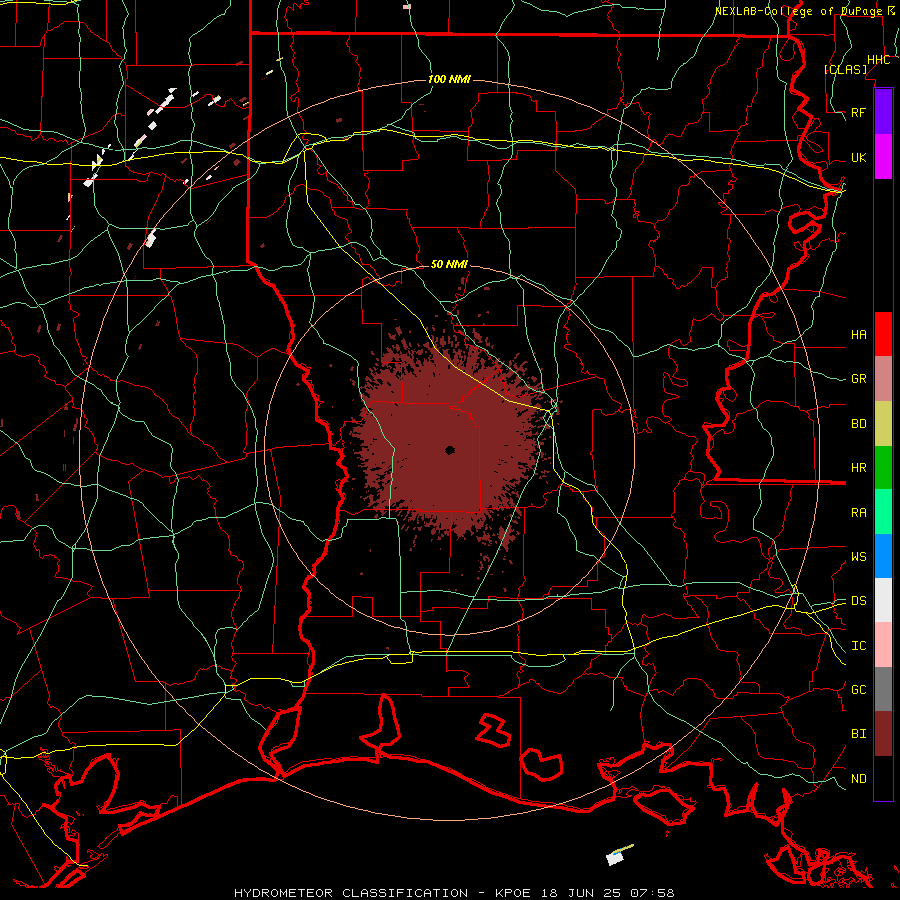Click the GC legend label
Screen dimensions: 900x900
point(858,689)
